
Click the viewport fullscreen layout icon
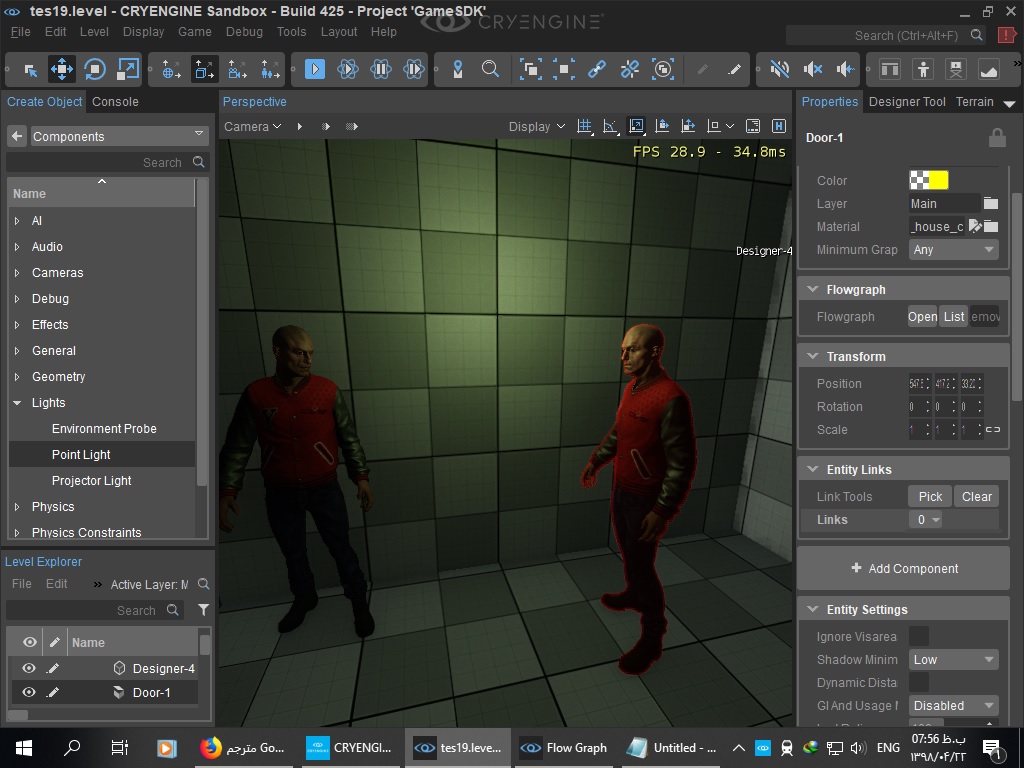click(753, 126)
